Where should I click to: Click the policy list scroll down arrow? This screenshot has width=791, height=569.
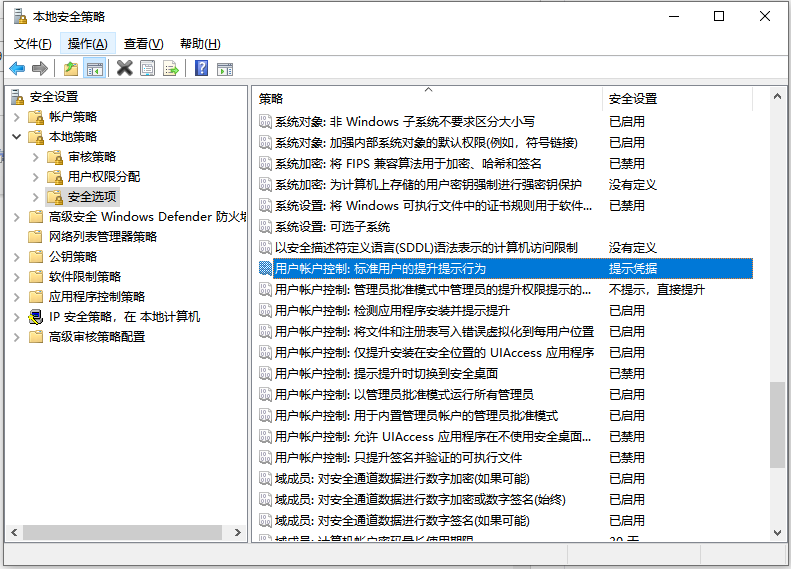[777, 533]
